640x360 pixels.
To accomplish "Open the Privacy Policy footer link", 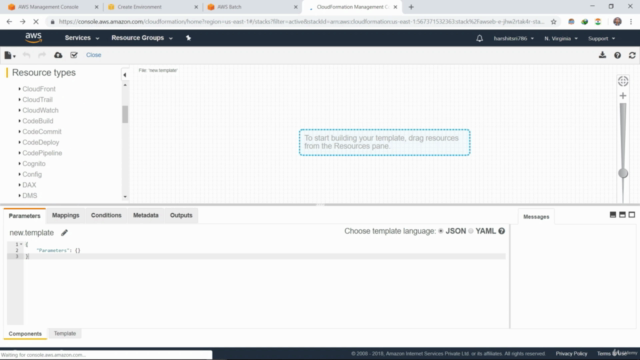I will click(571, 353).
